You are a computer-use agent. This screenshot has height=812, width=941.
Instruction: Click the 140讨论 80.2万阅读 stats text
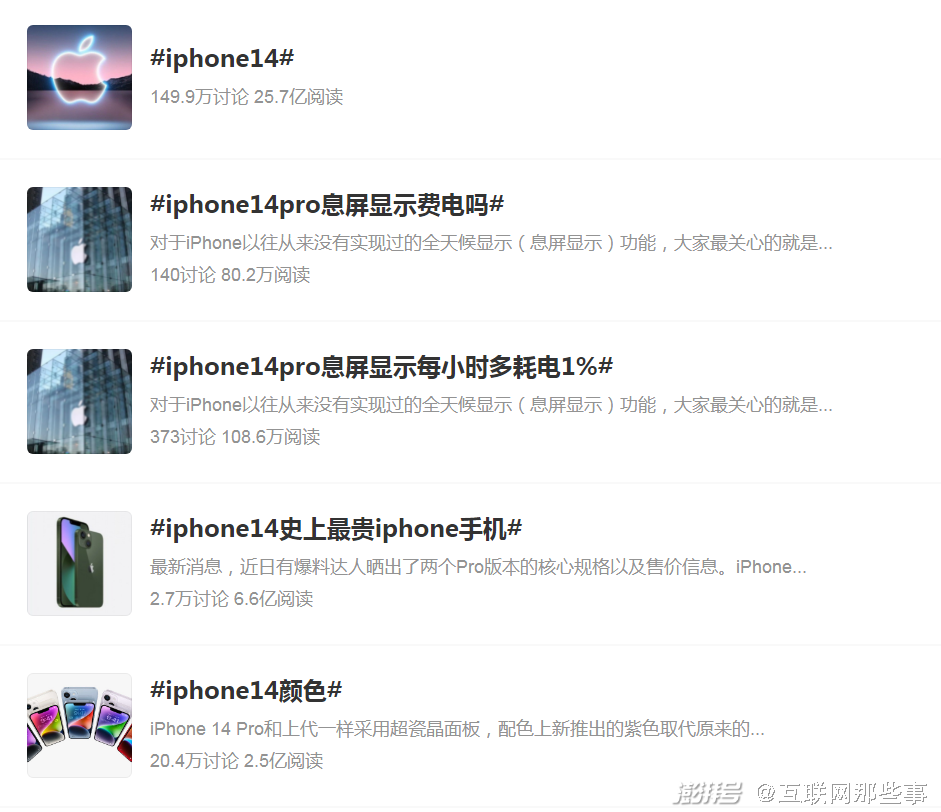click(x=230, y=275)
